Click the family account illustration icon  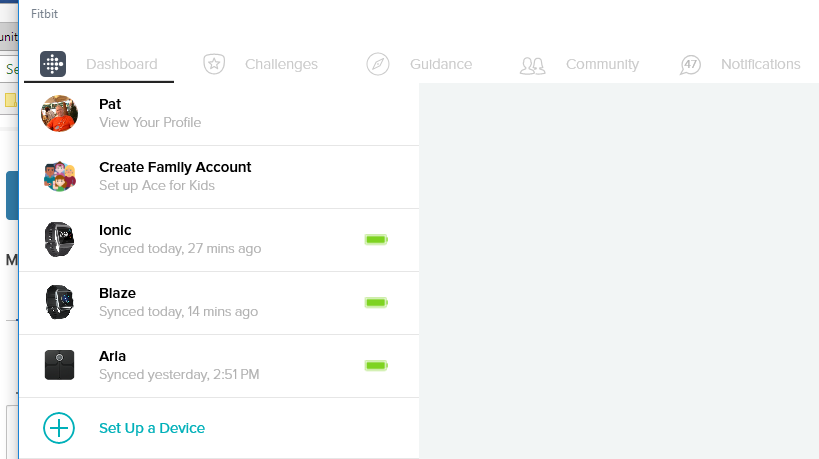(59, 176)
